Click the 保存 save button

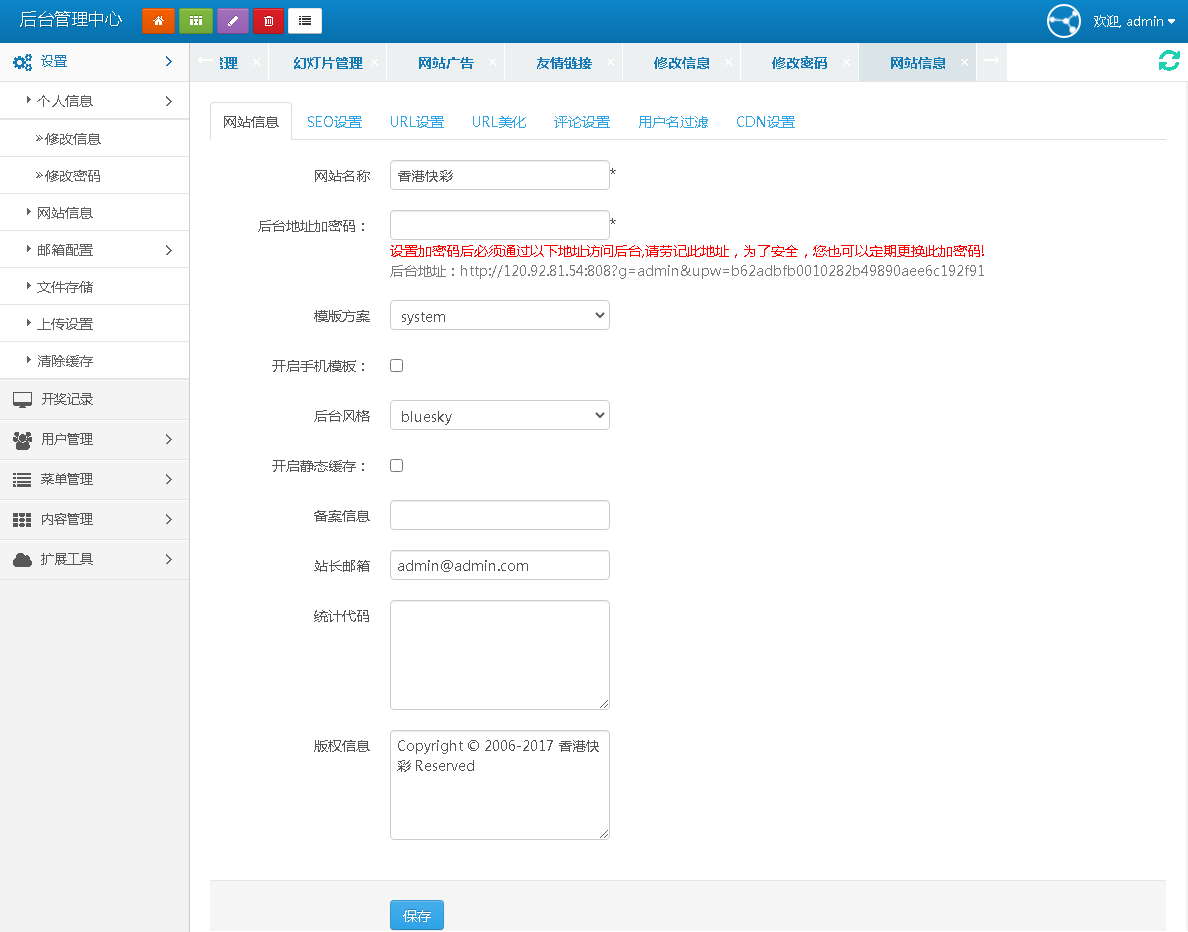pos(416,914)
